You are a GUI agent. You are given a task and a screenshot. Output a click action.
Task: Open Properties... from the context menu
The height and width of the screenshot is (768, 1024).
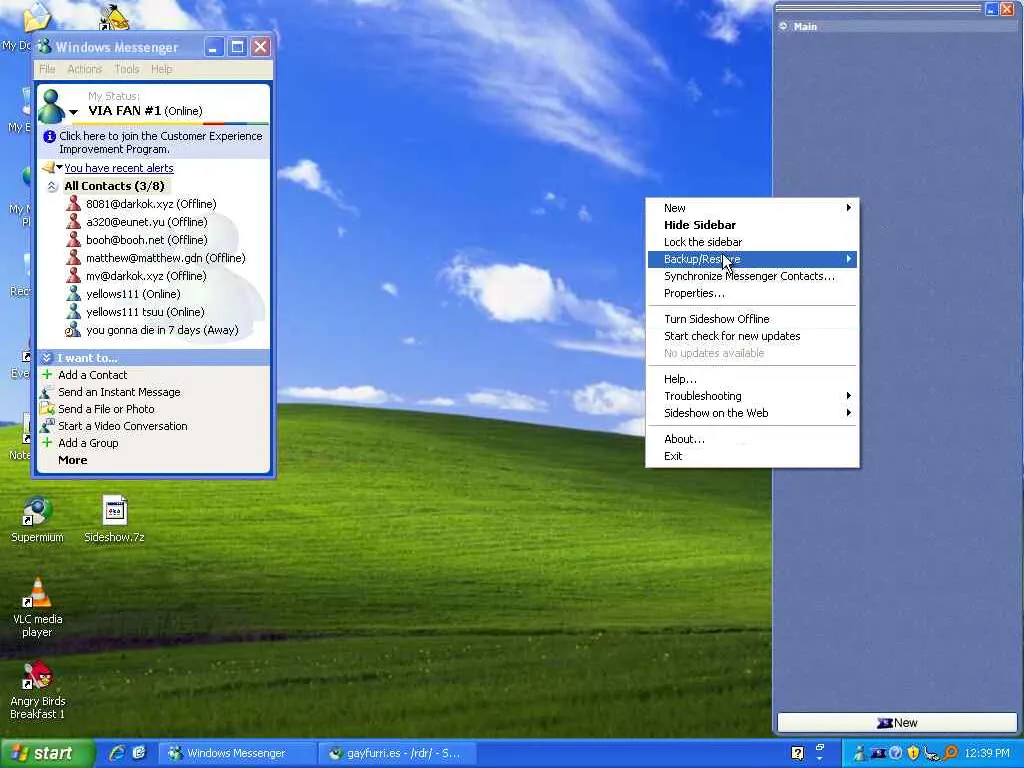(x=752, y=293)
